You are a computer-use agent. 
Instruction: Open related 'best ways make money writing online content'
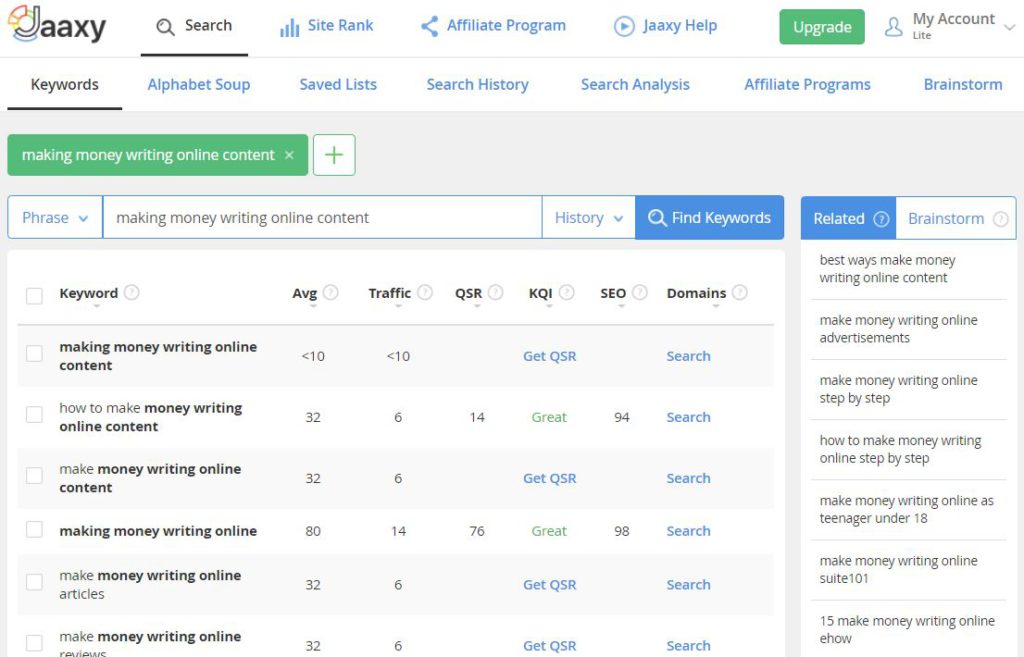tap(888, 268)
